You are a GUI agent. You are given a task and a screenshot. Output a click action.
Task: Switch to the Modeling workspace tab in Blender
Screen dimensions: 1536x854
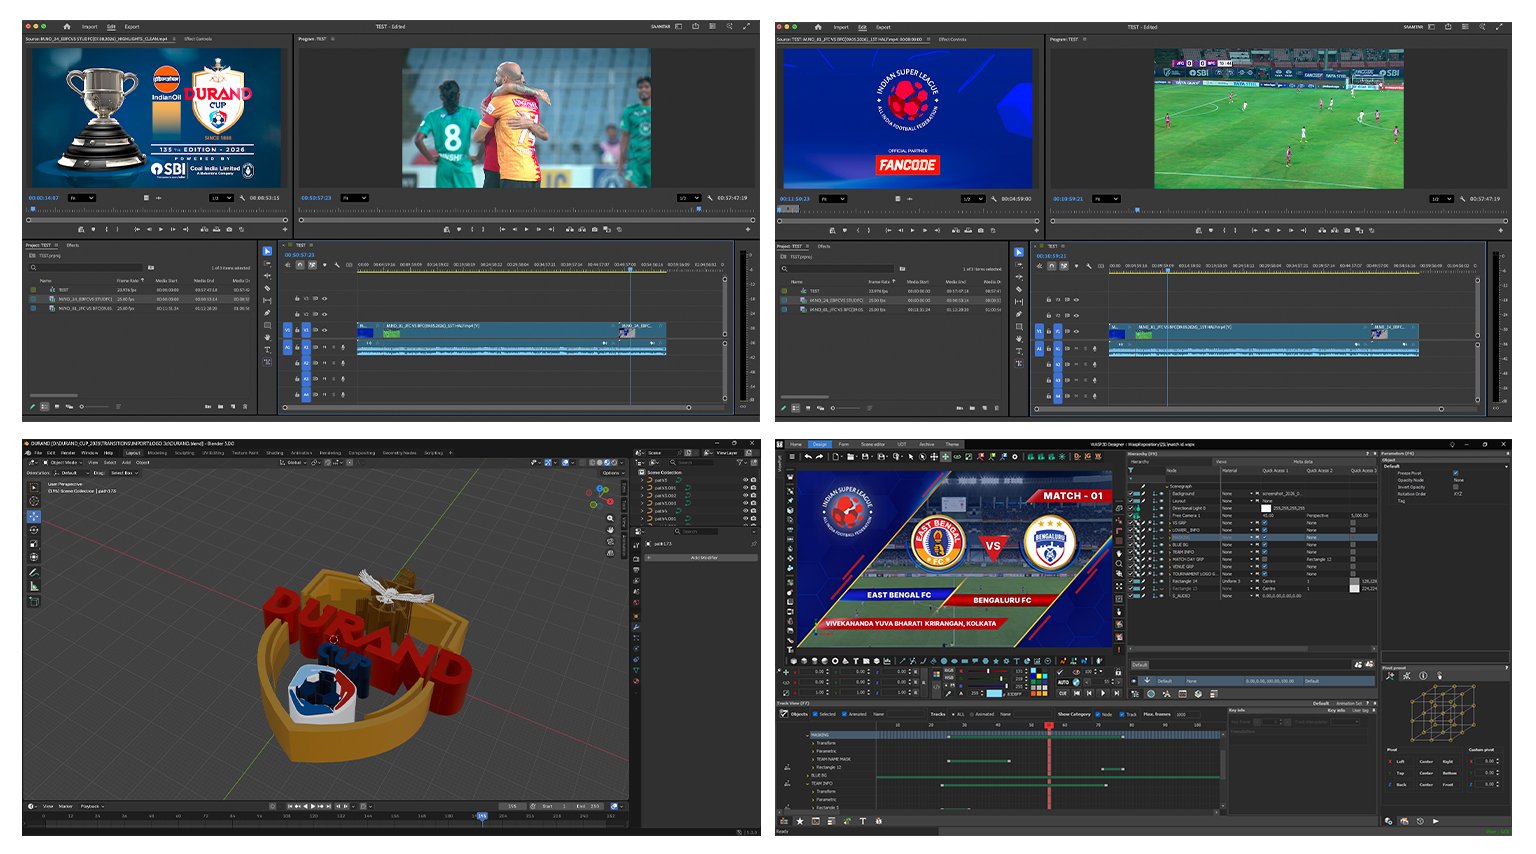pos(157,453)
